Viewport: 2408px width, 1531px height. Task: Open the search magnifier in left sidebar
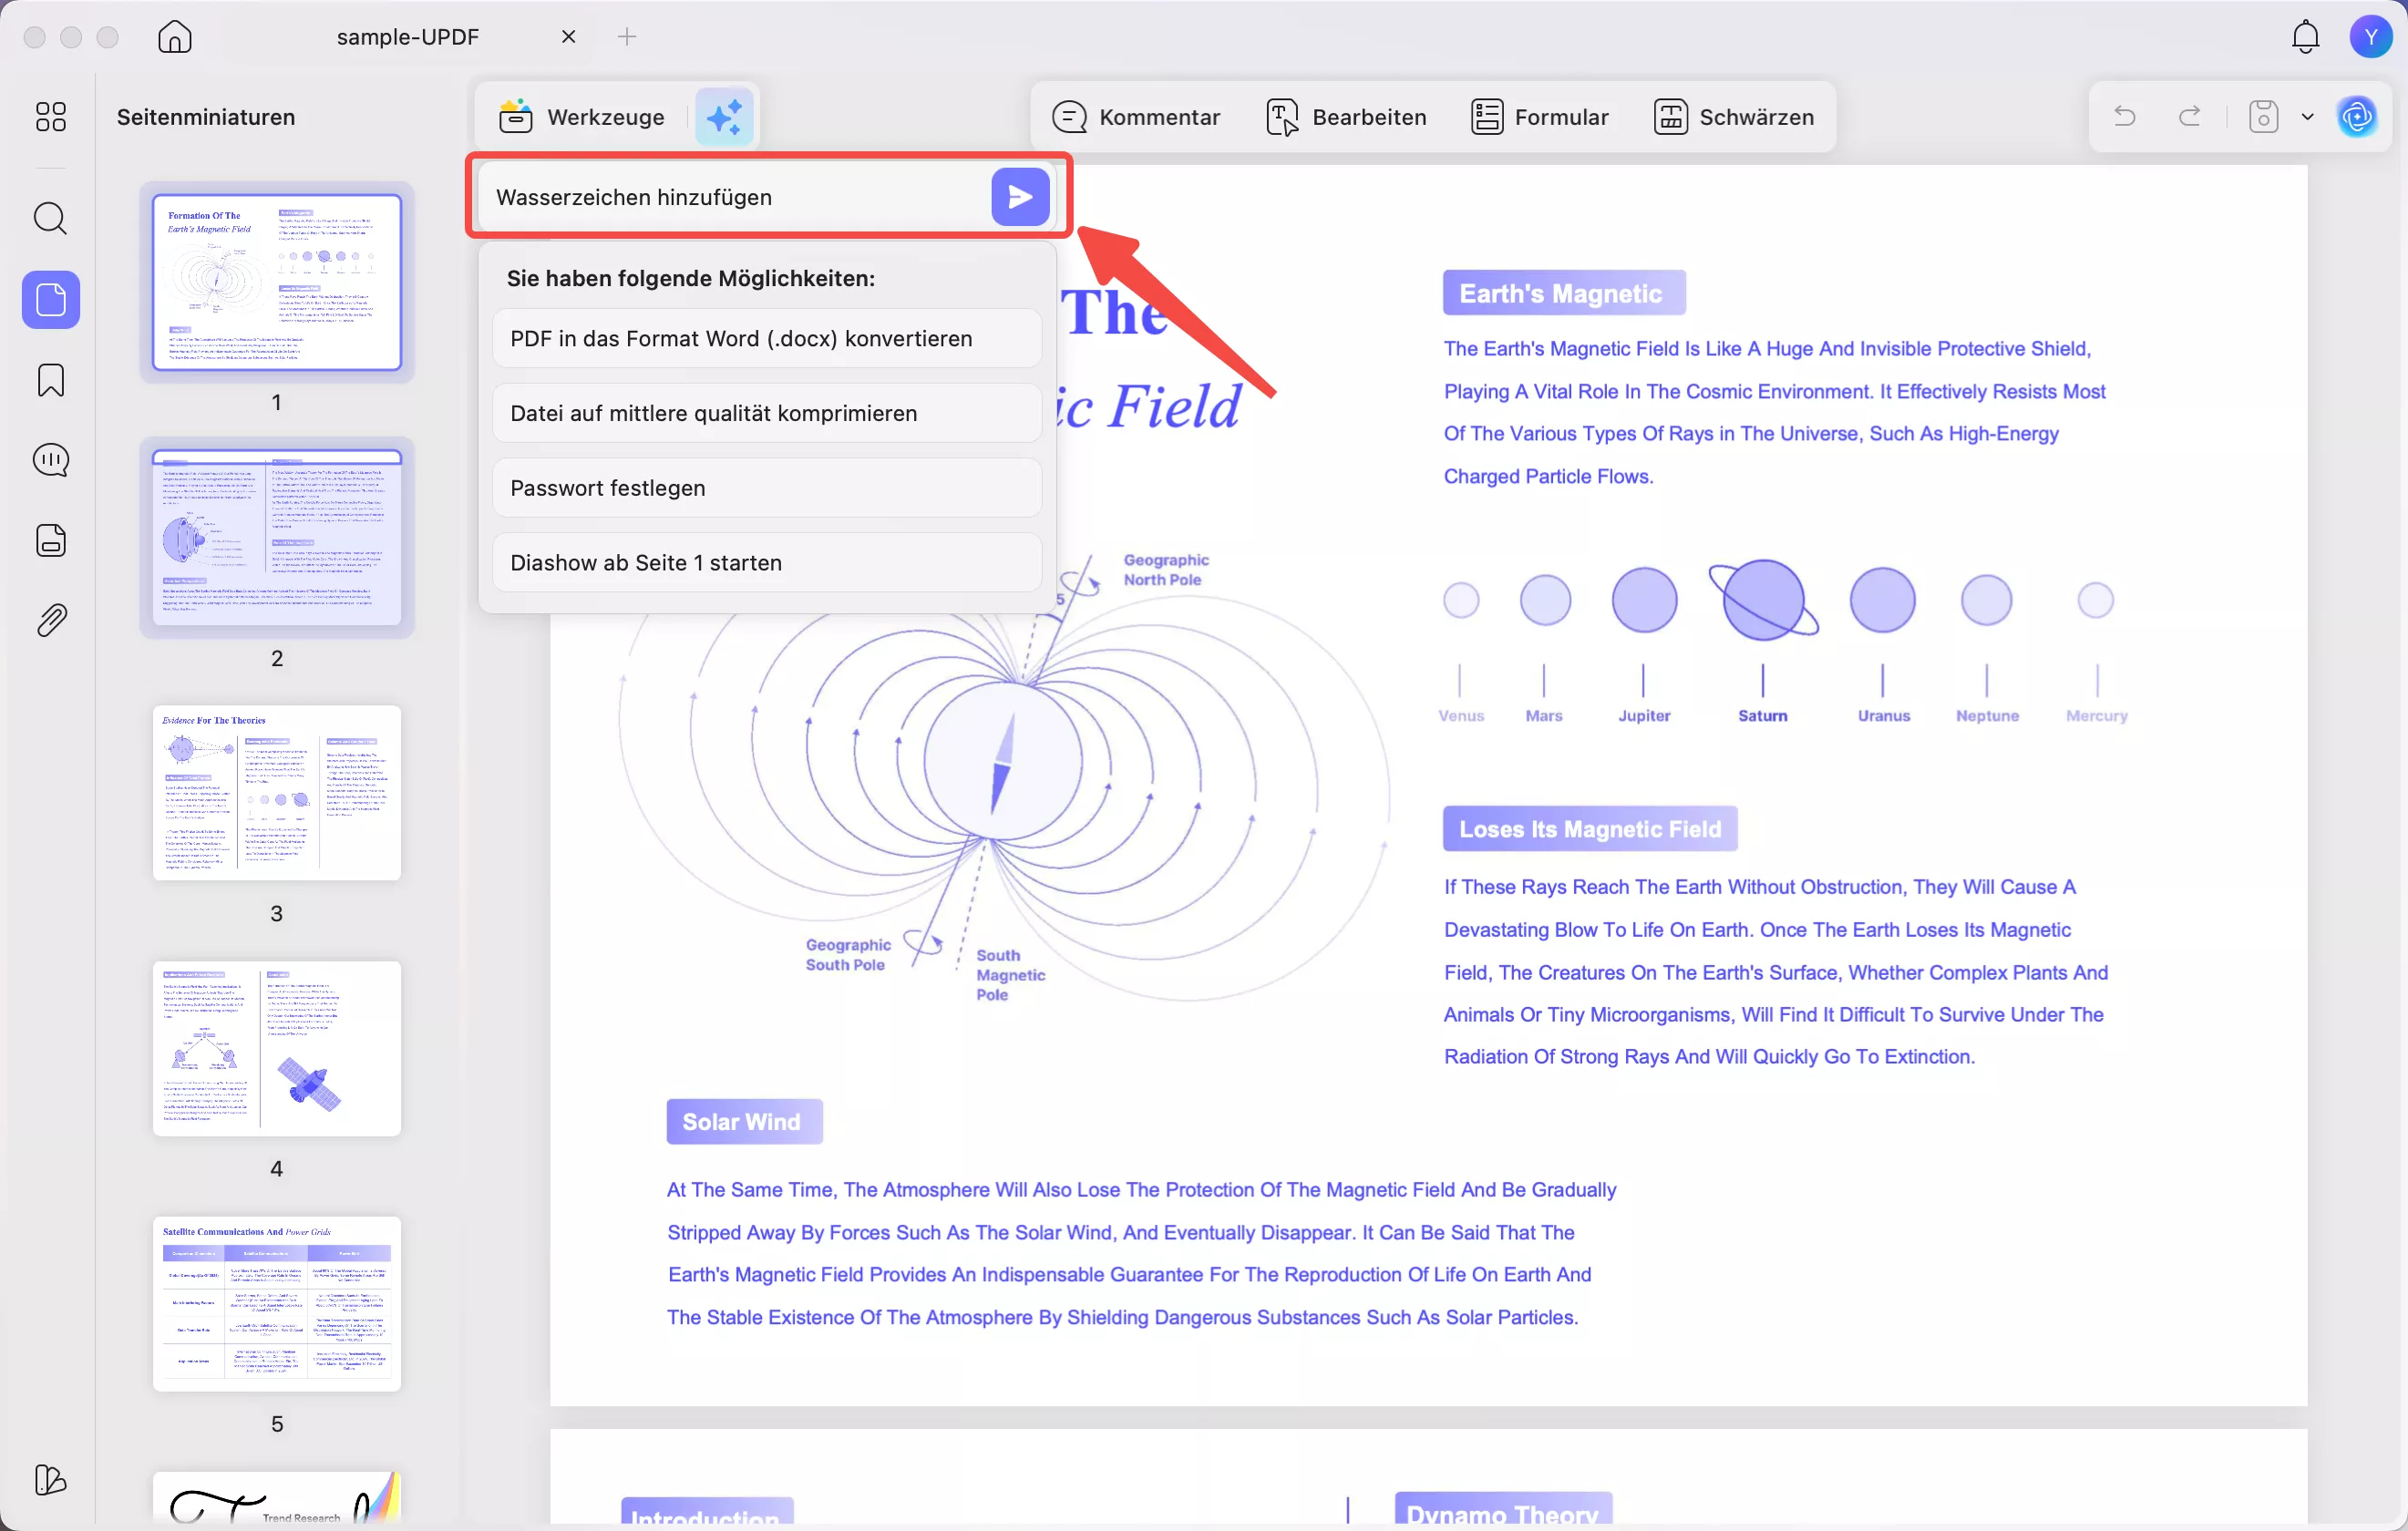[x=51, y=218]
